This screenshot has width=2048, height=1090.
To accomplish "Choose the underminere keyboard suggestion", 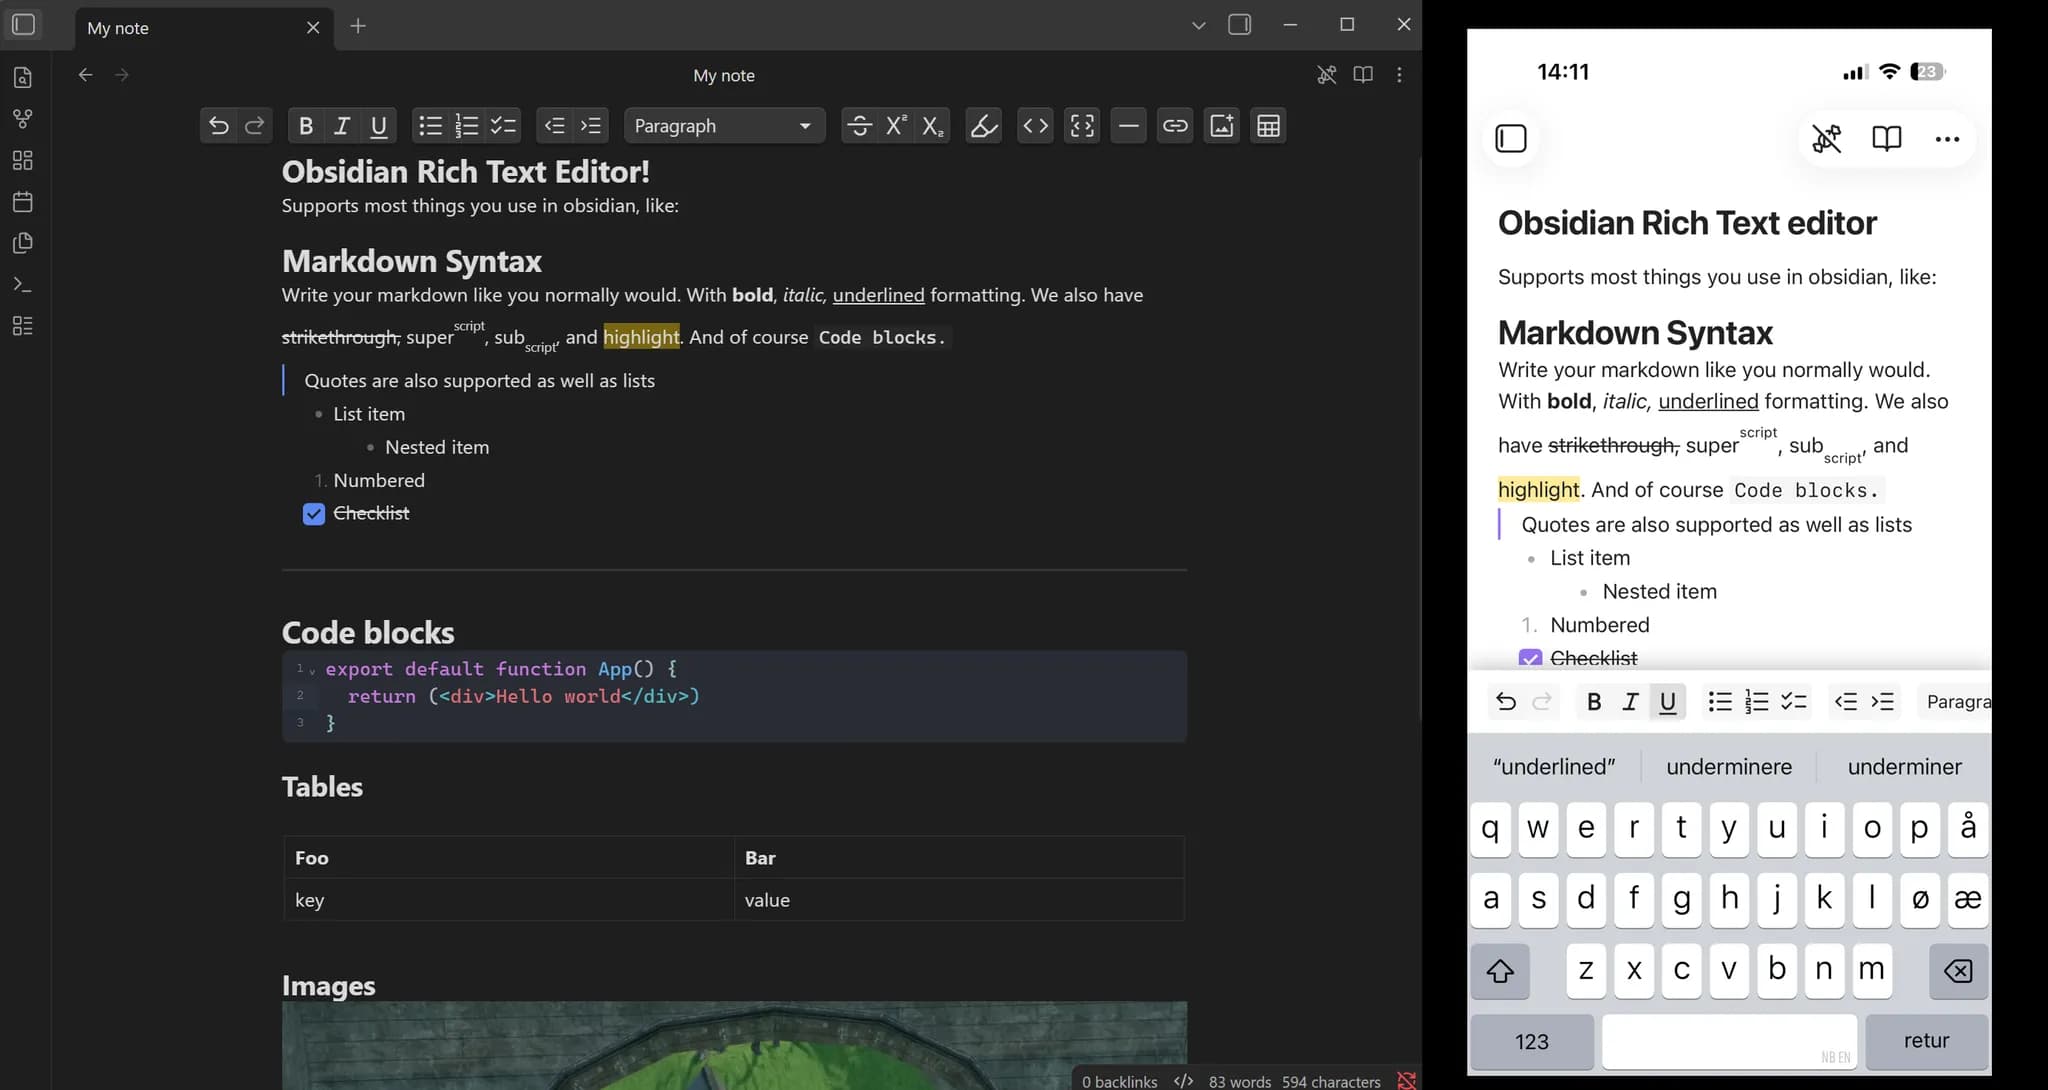I will [x=1729, y=767].
